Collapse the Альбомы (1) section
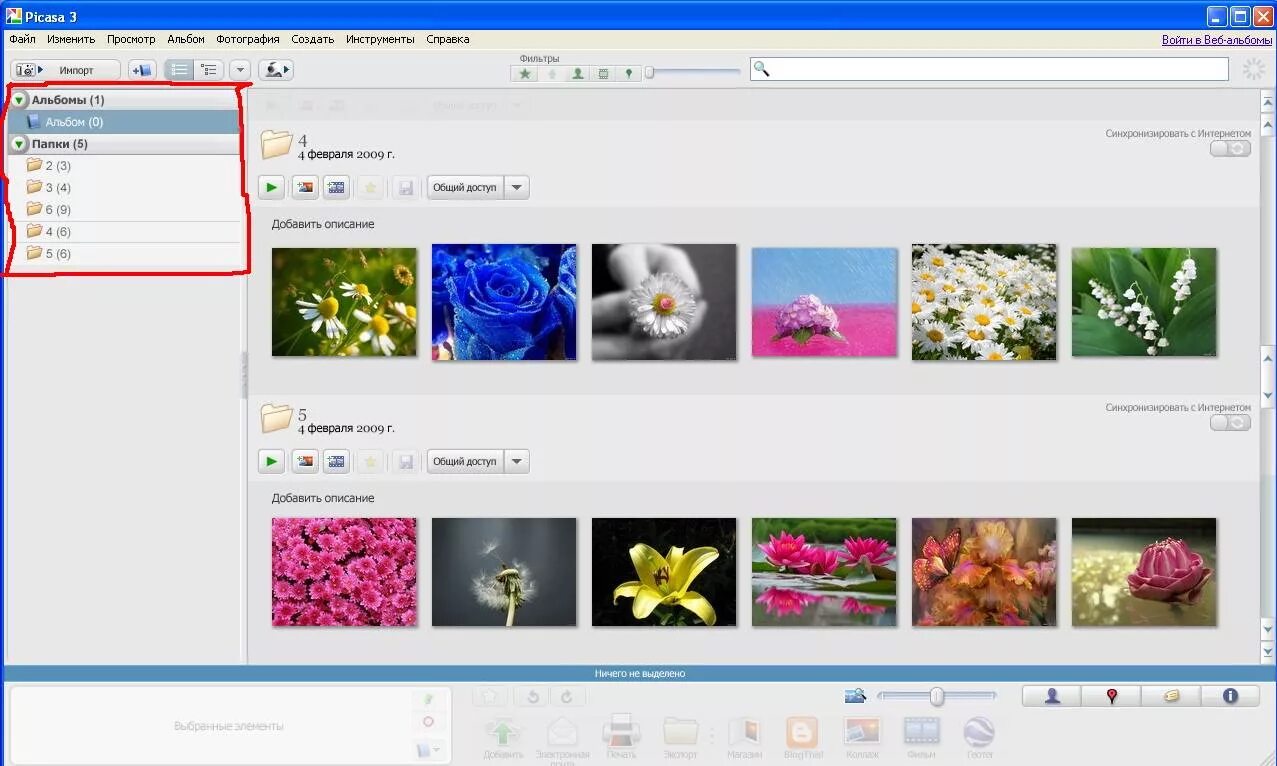This screenshot has height=766, width=1277. tap(19, 100)
